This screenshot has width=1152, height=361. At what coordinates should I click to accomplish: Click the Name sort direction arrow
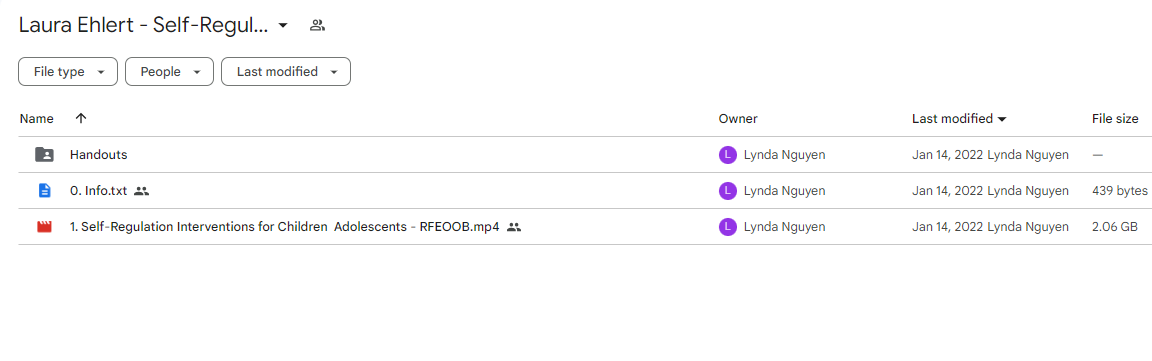[81, 118]
